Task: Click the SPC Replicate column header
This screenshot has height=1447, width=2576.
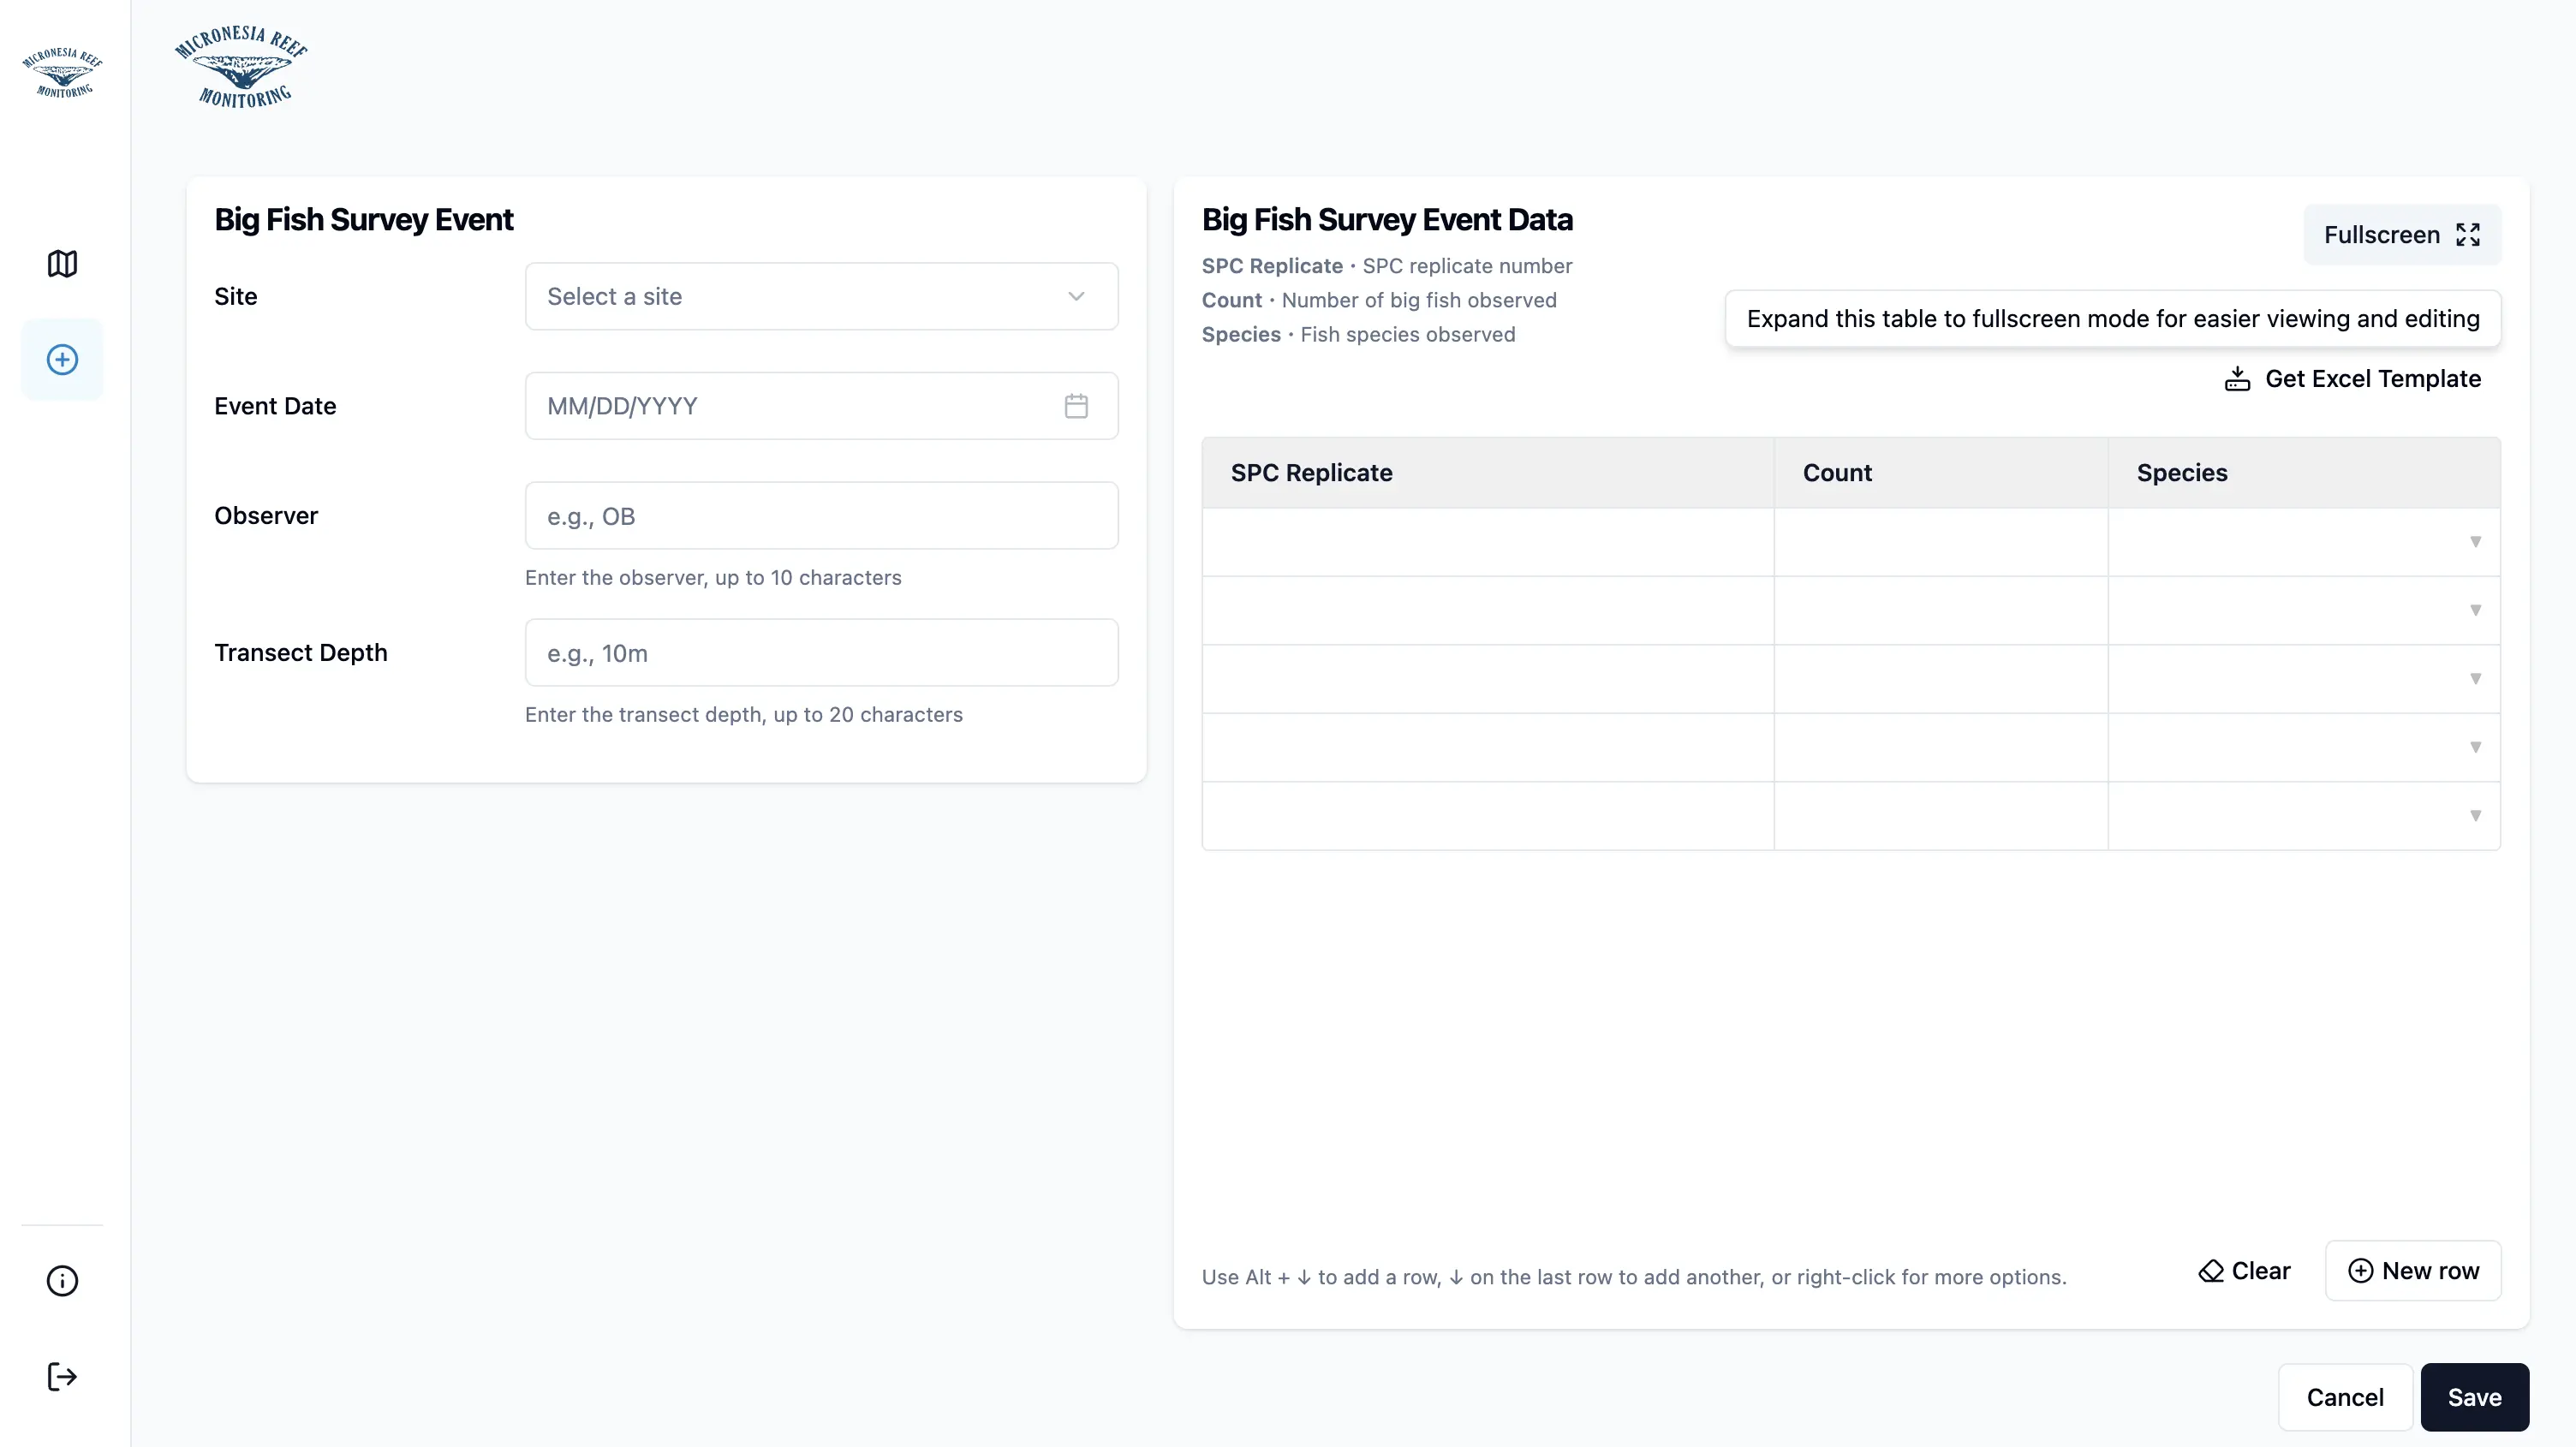Action: point(1488,473)
